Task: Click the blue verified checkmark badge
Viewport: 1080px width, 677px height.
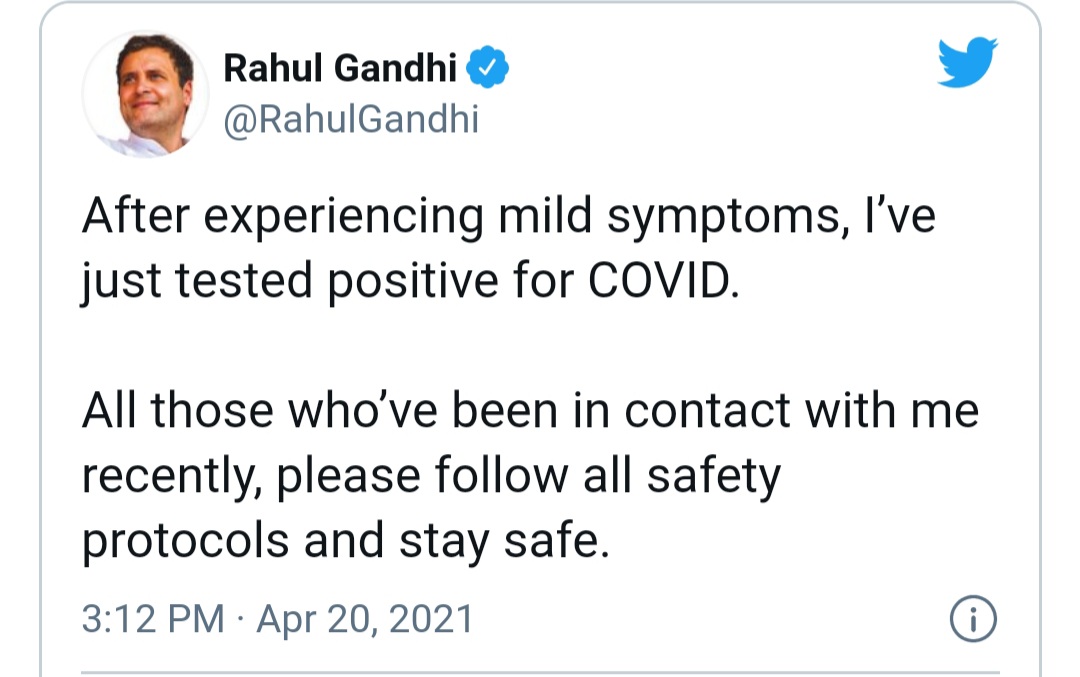Action: pyautogui.click(x=488, y=67)
